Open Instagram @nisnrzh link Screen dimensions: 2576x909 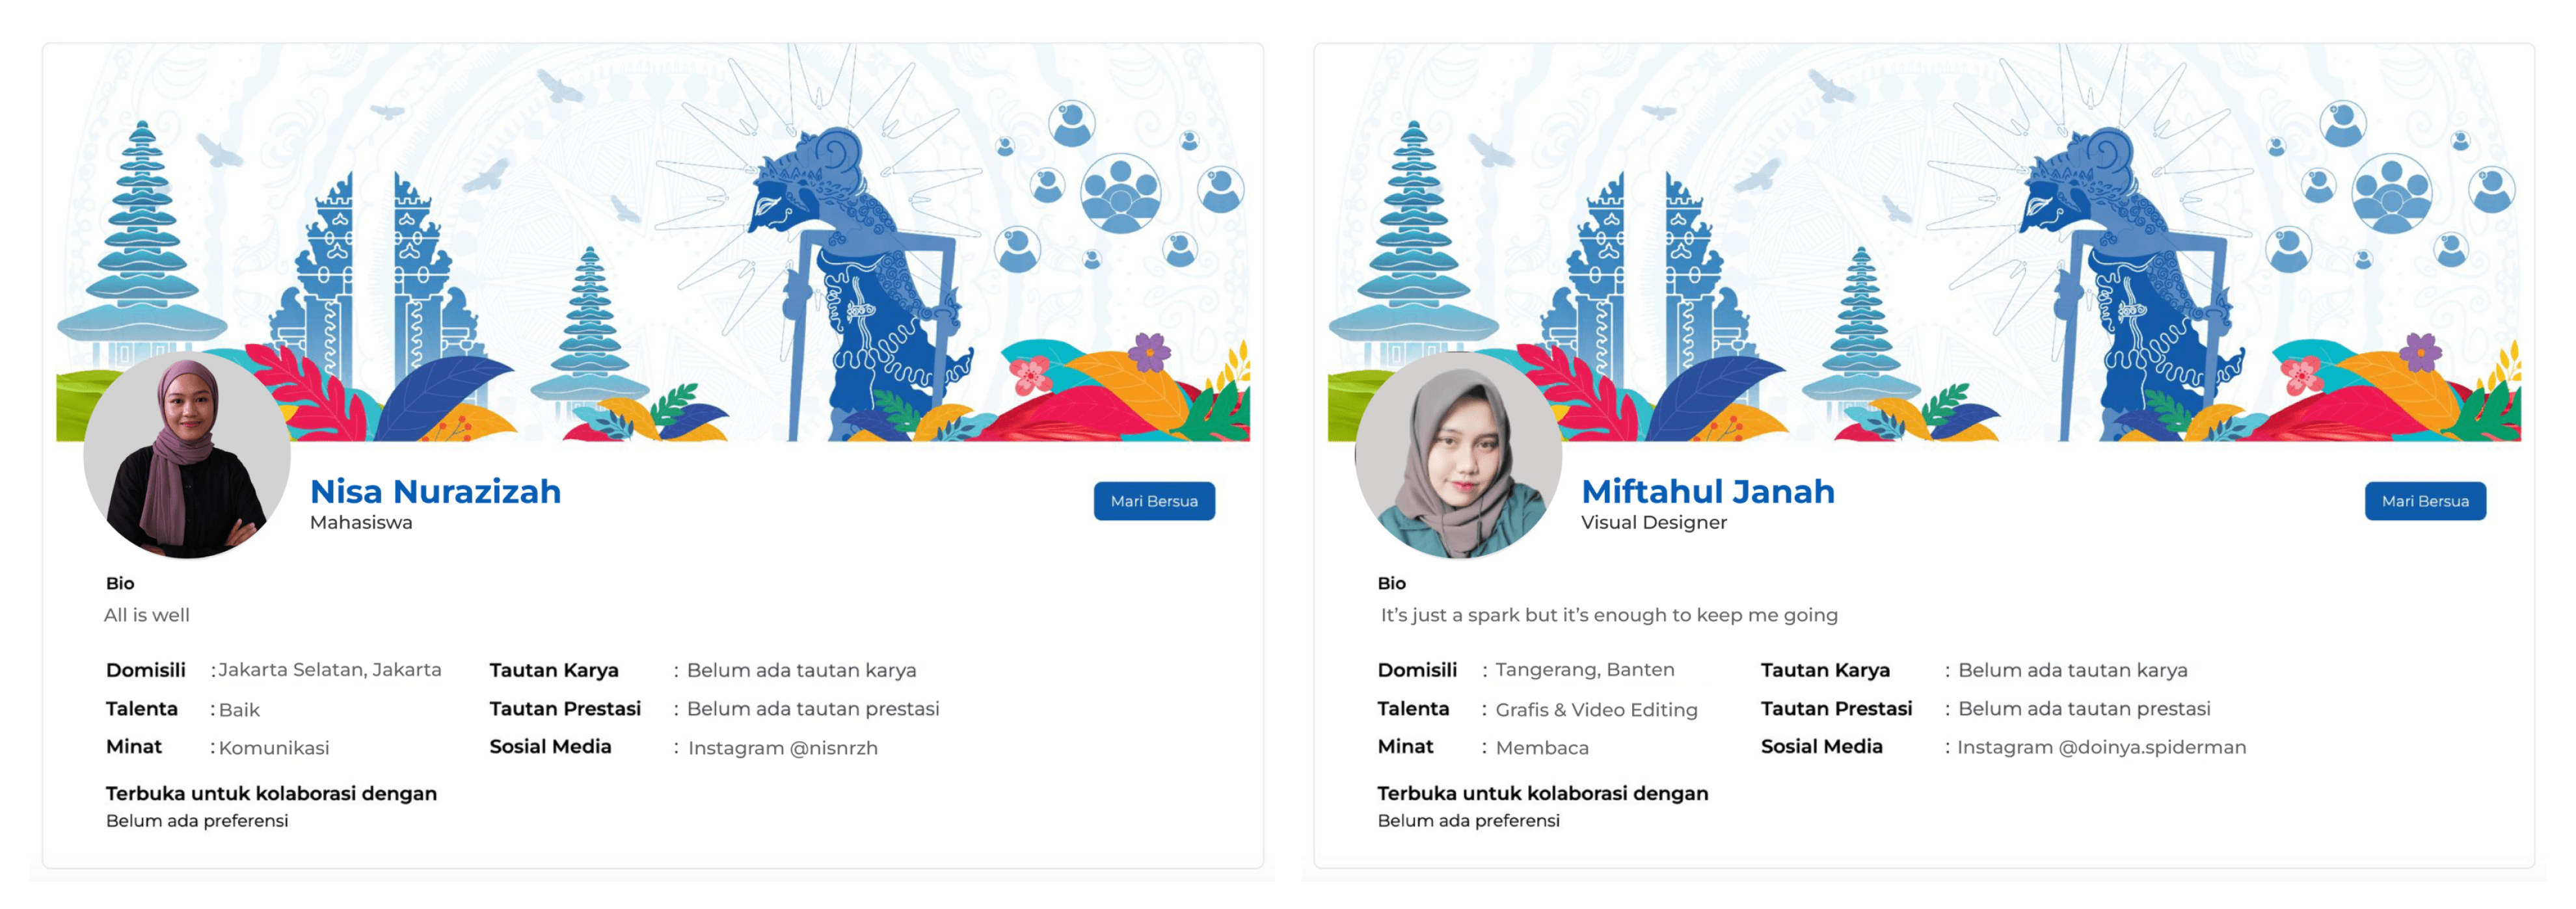pyautogui.click(x=783, y=748)
